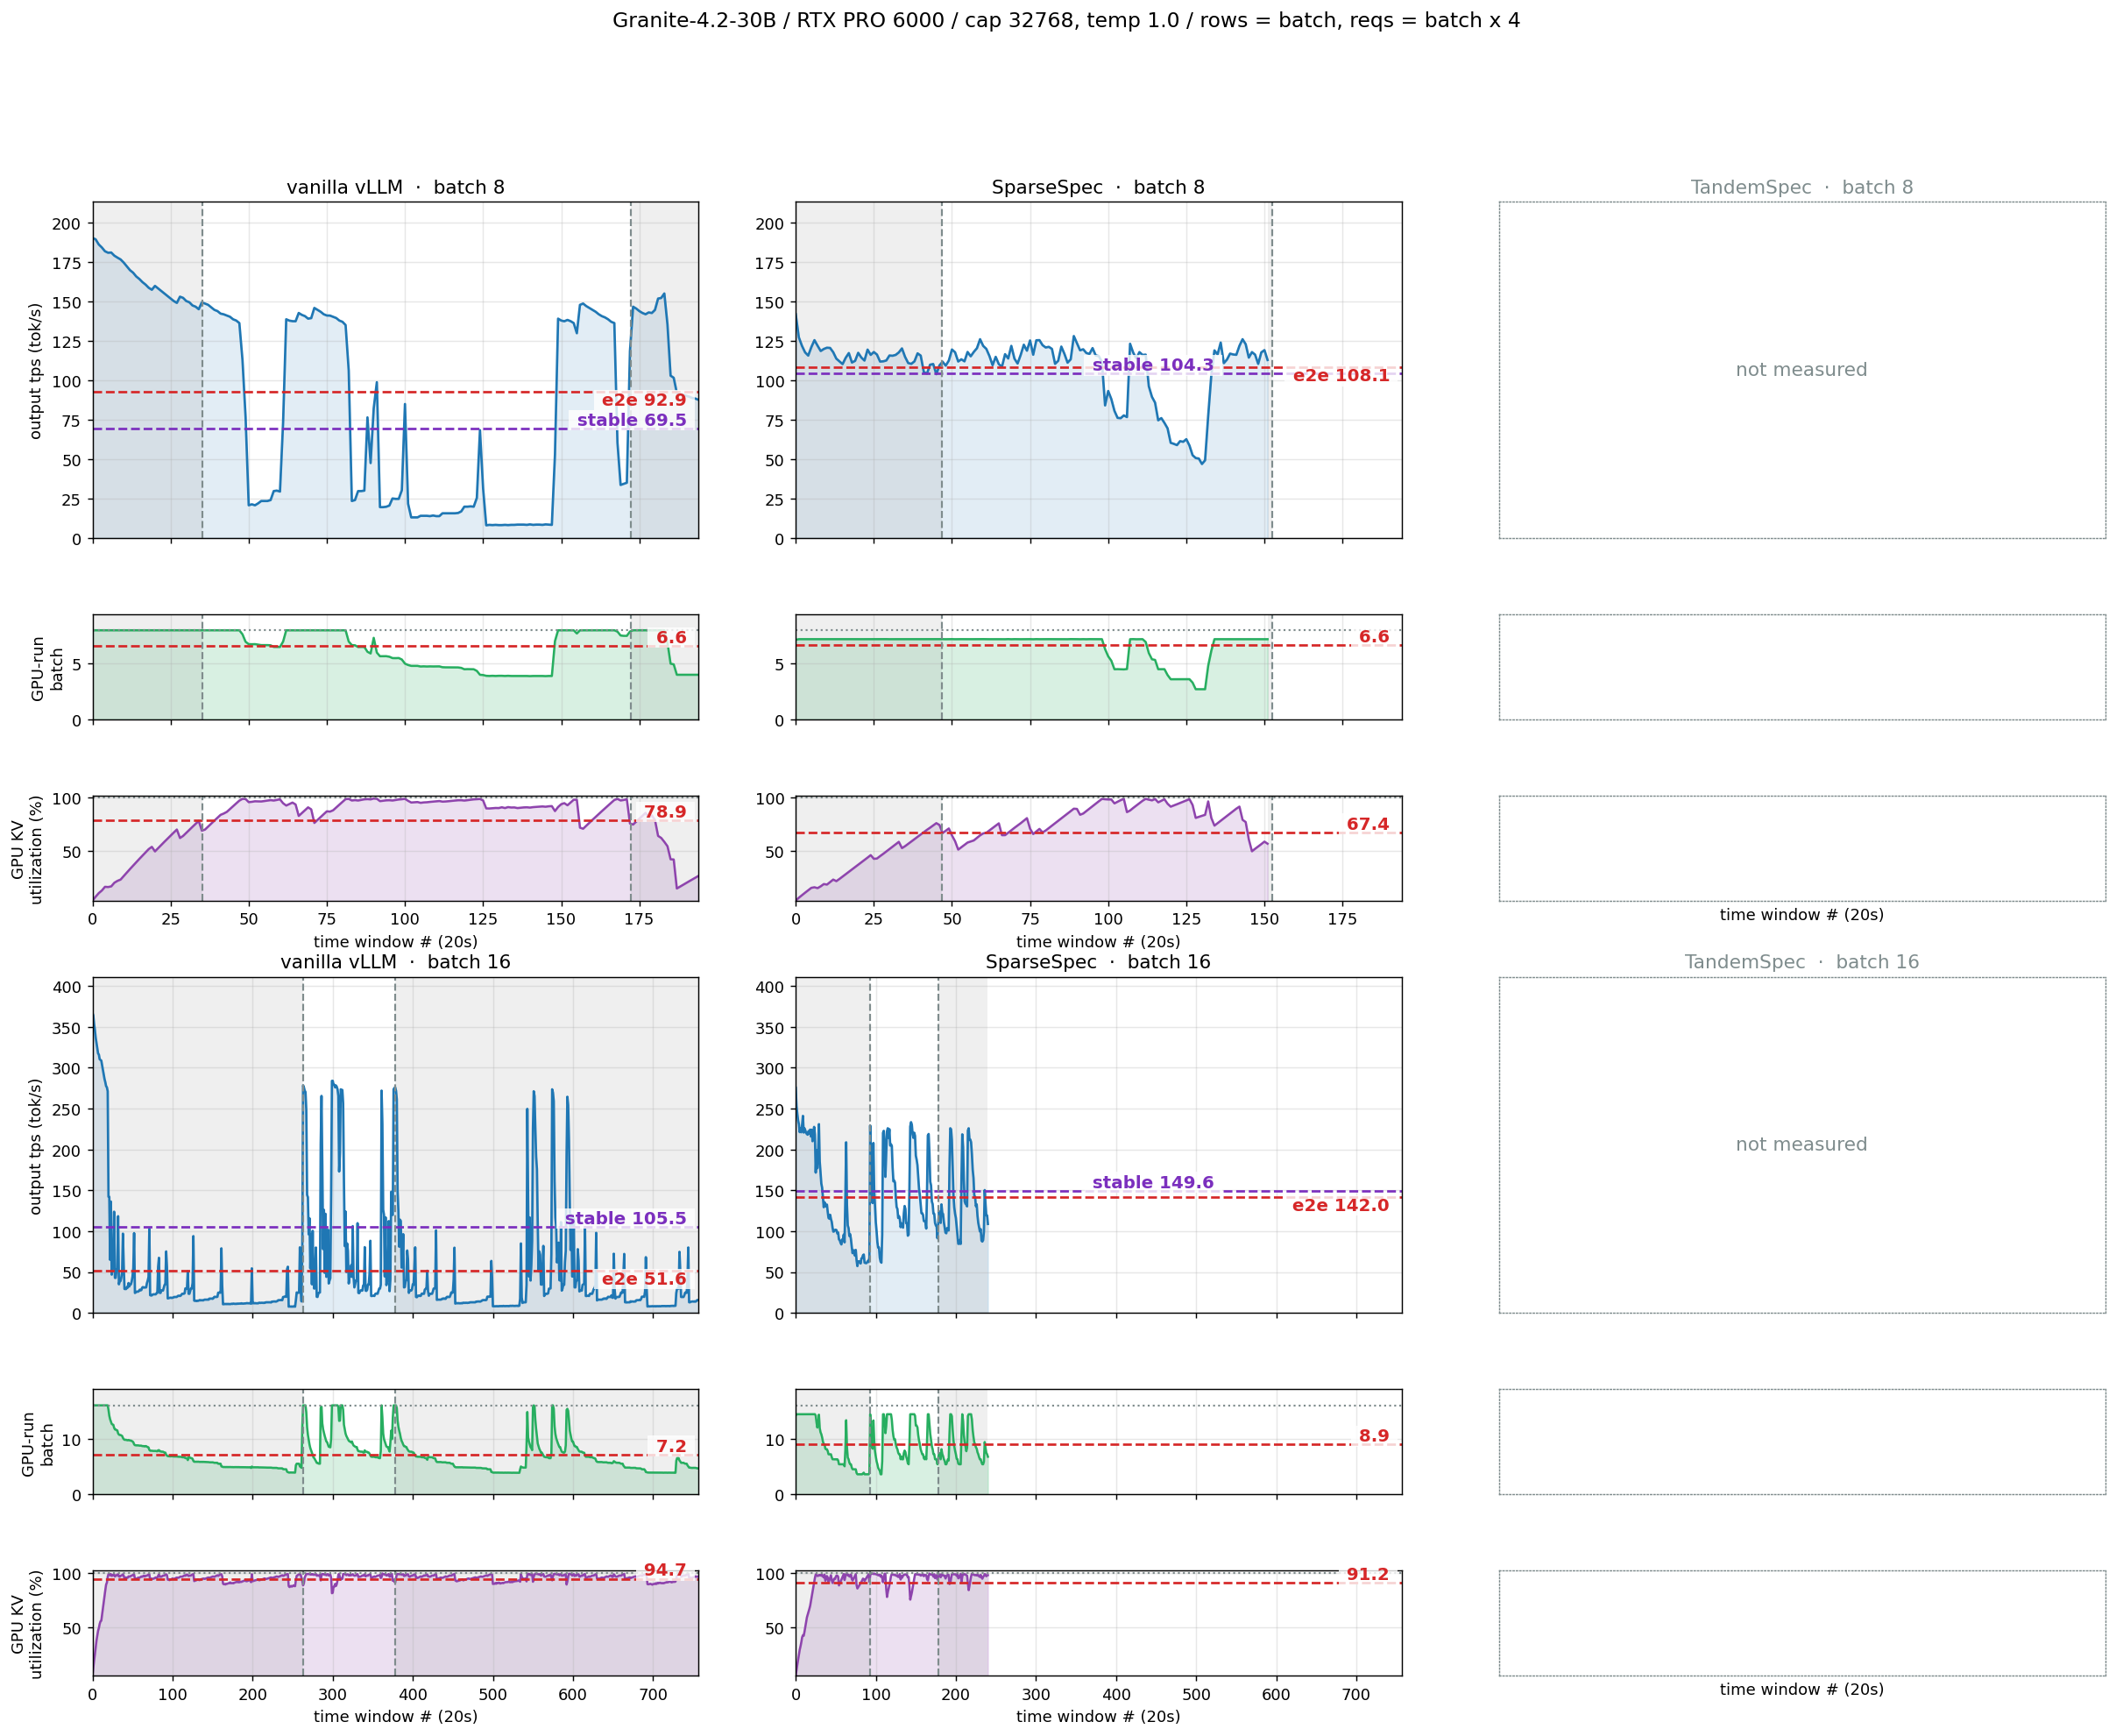Click 'not measured' in TandemSpec batch 8 panel
Screen dimensions: 2116x1736
(1801, 370)
